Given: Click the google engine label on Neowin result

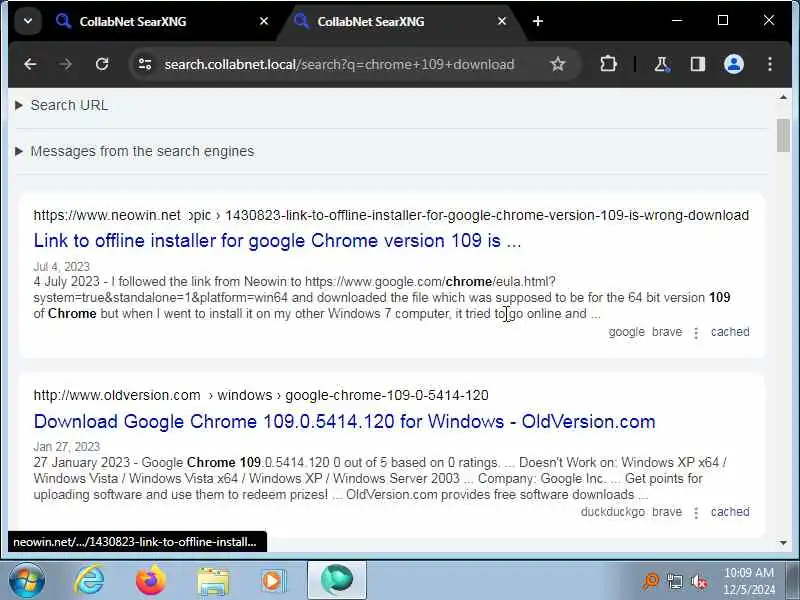Looking at the screenshot, I should pyautogui.click(x=626, y=332).
